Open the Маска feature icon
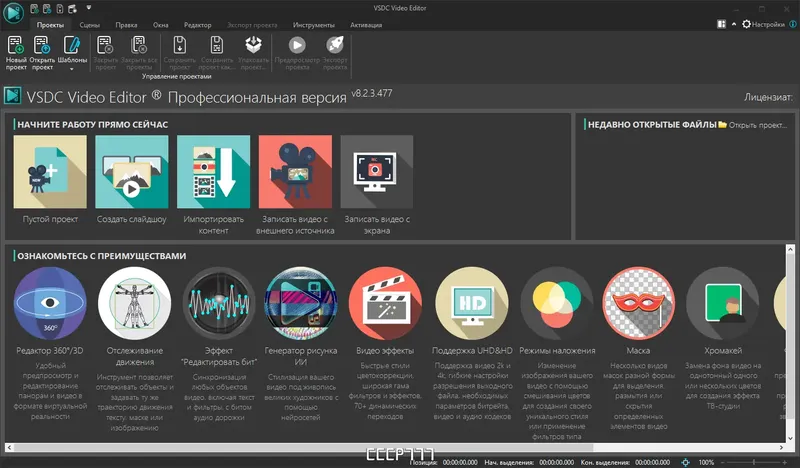This screenshot has height=468, width=800. [638, 303]
